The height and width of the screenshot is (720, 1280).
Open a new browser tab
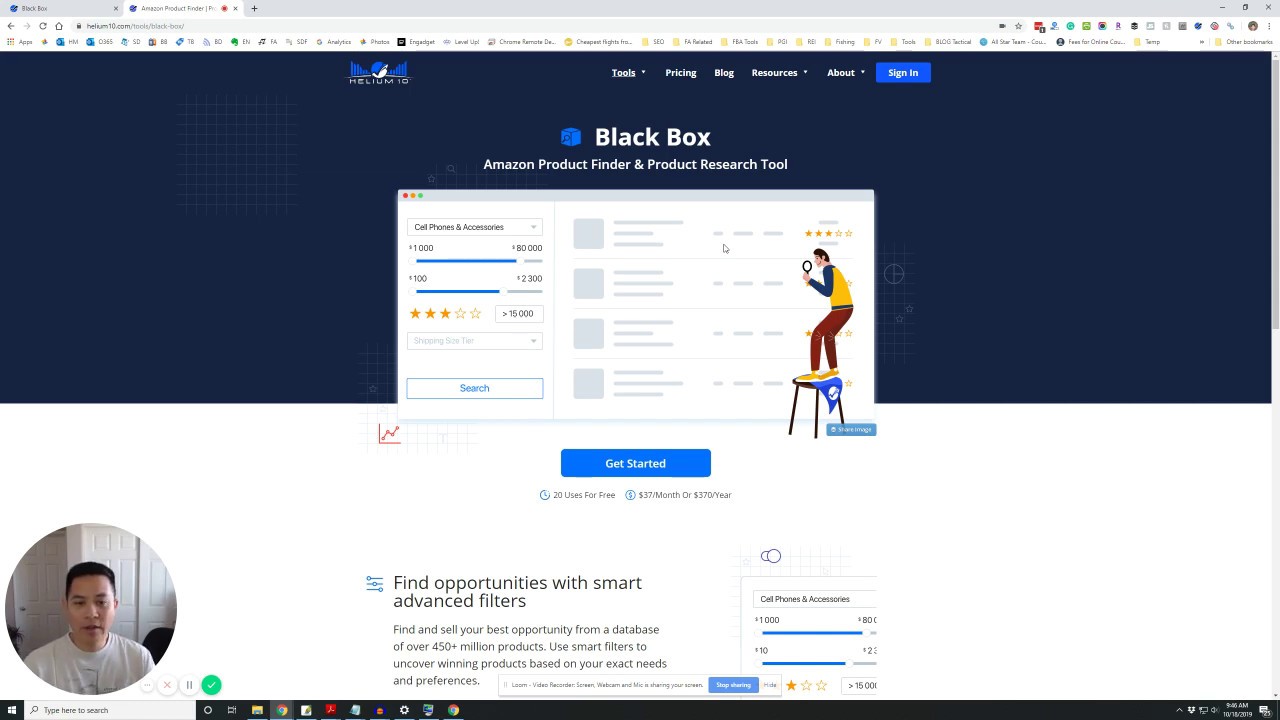pos(254,8)
